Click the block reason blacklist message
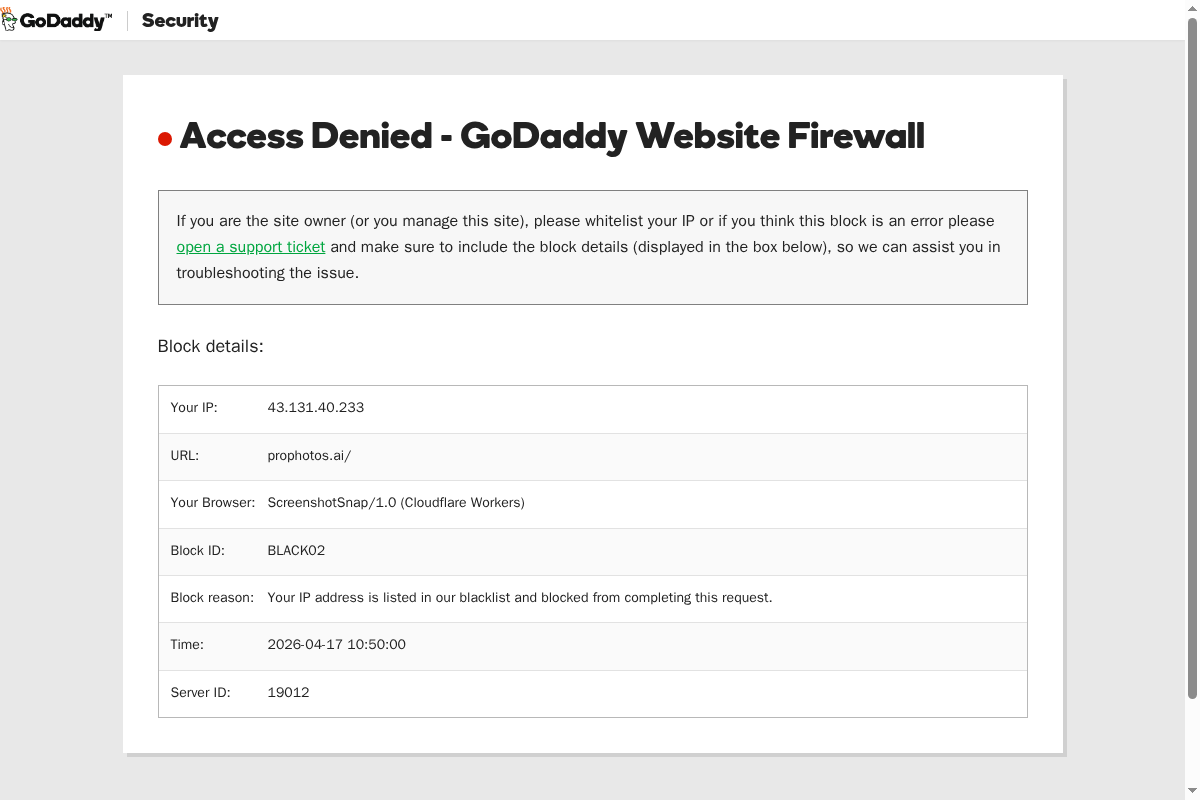Screen dimensions: 1200x800 (520, 598)
